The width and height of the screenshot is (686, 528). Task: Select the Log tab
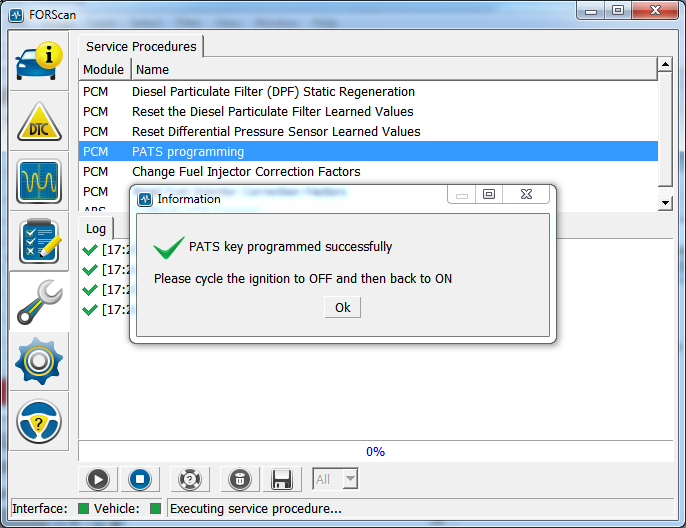pyautogui.click(x=96, y=228)
